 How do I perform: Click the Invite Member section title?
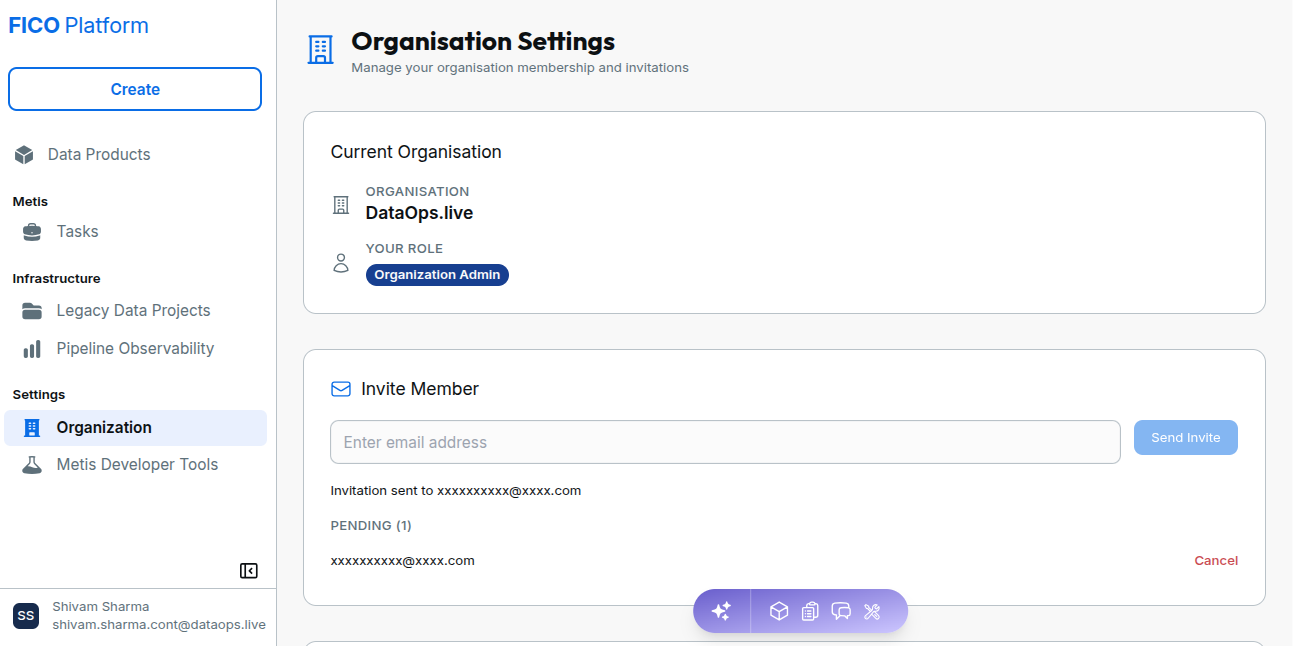[420, 389]
